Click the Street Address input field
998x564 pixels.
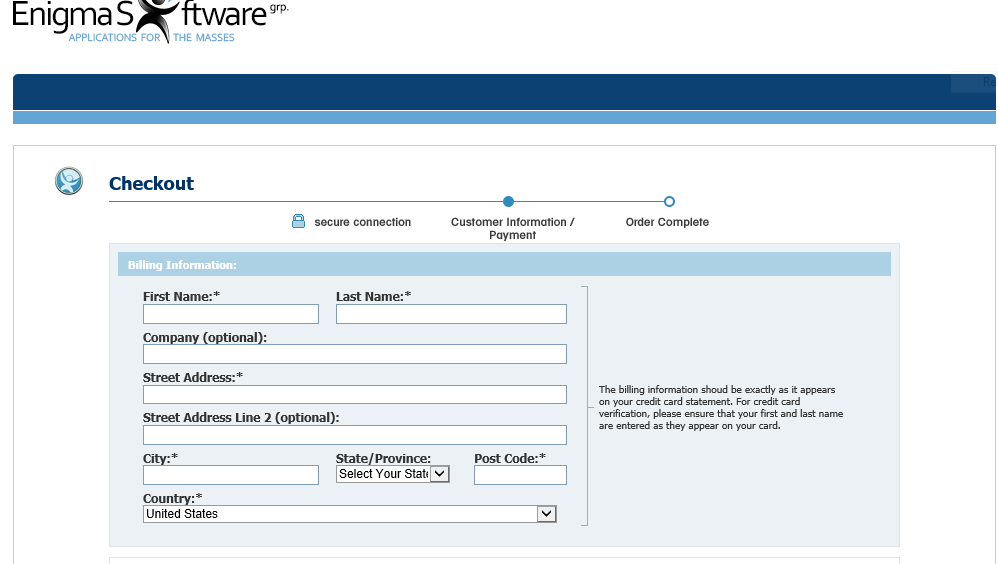pyautogui.click(x=355, y=395)
